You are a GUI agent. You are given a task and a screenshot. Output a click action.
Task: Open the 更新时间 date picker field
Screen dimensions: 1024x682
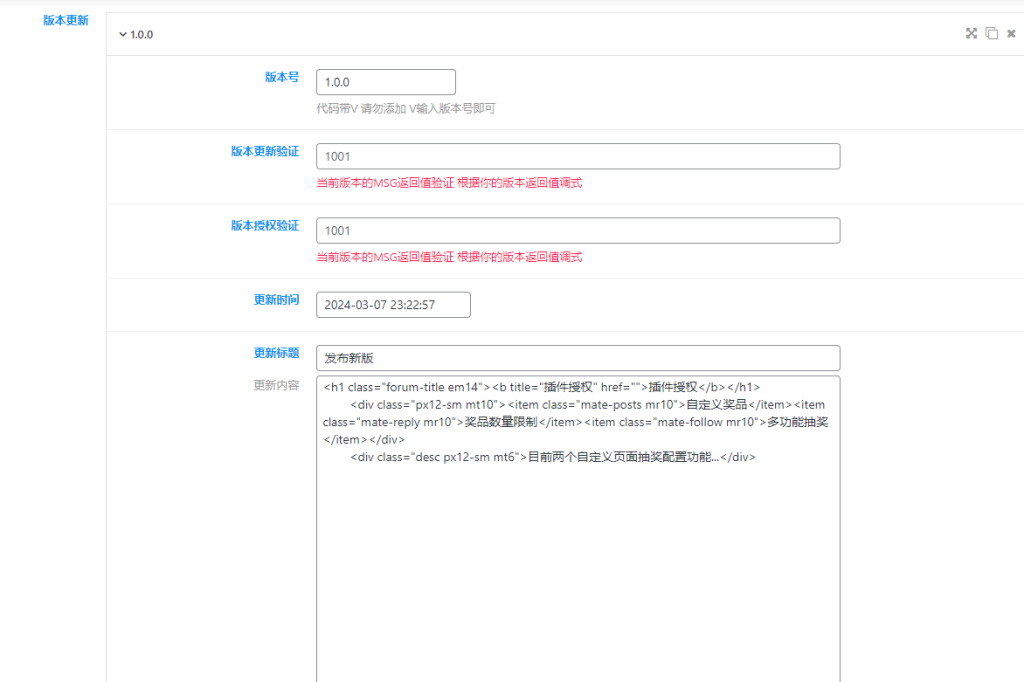click(x=393, y=304)
